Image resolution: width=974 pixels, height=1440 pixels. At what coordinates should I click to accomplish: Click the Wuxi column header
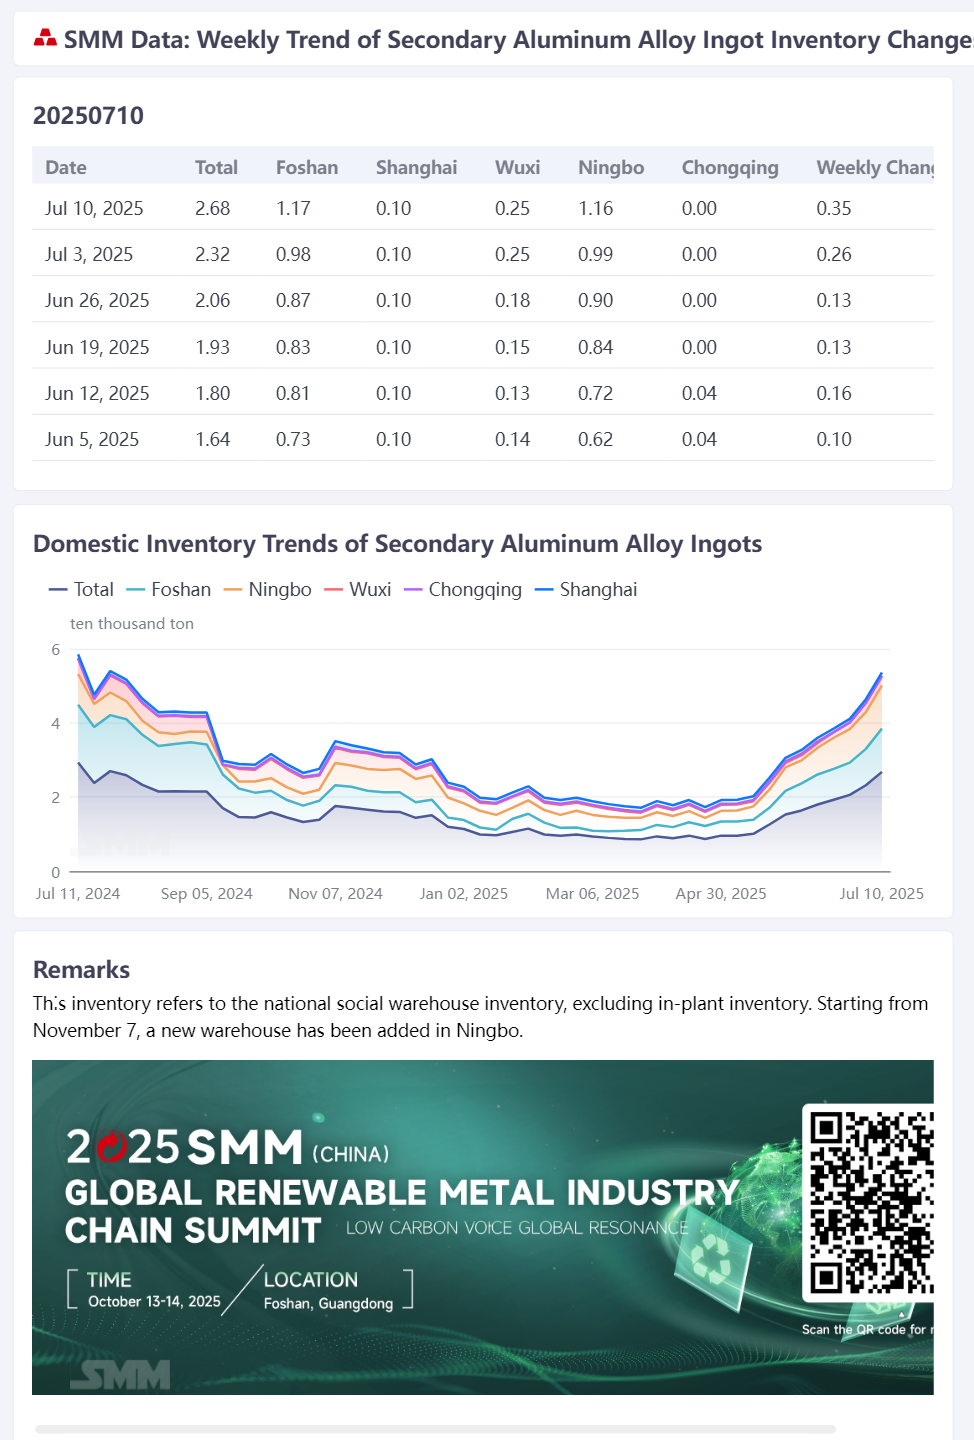point(517,167)
